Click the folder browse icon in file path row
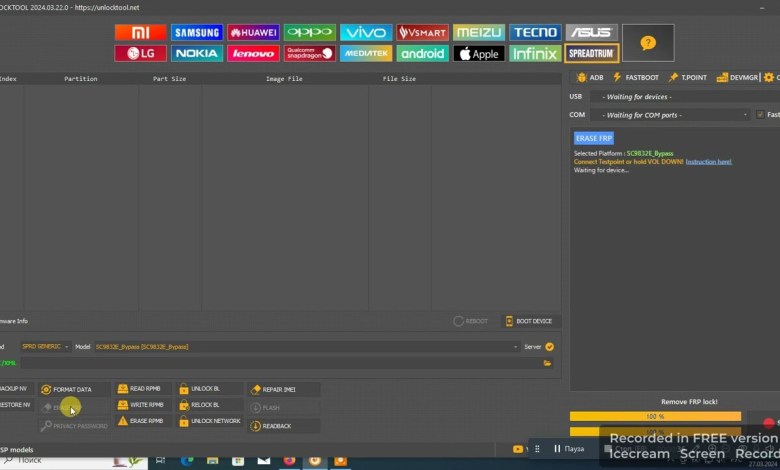Image resolution: width=780 pixels, height=470 pixels. 547,363
